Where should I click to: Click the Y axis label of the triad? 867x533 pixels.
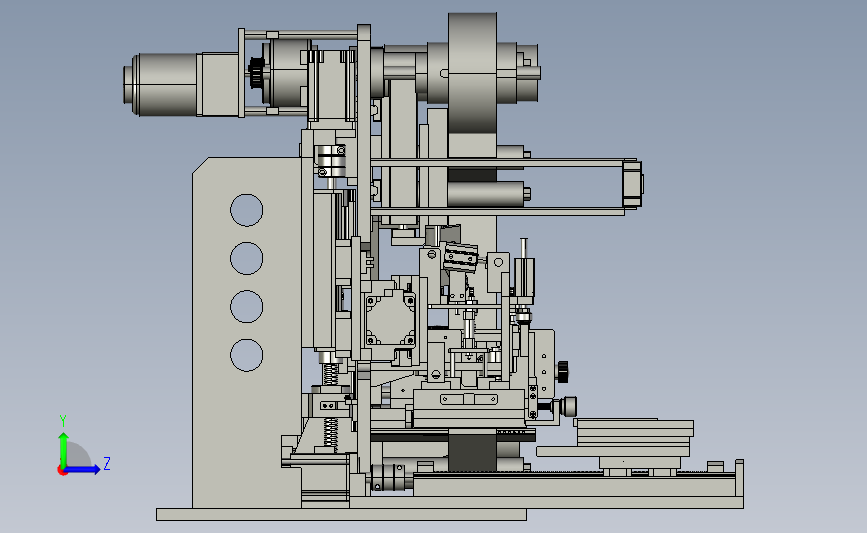(x=63, y=421)
